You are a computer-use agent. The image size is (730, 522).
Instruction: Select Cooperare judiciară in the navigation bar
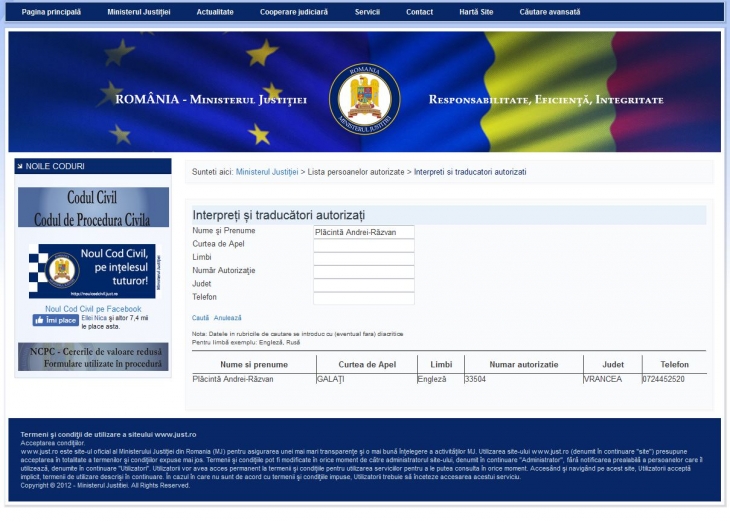294,12
